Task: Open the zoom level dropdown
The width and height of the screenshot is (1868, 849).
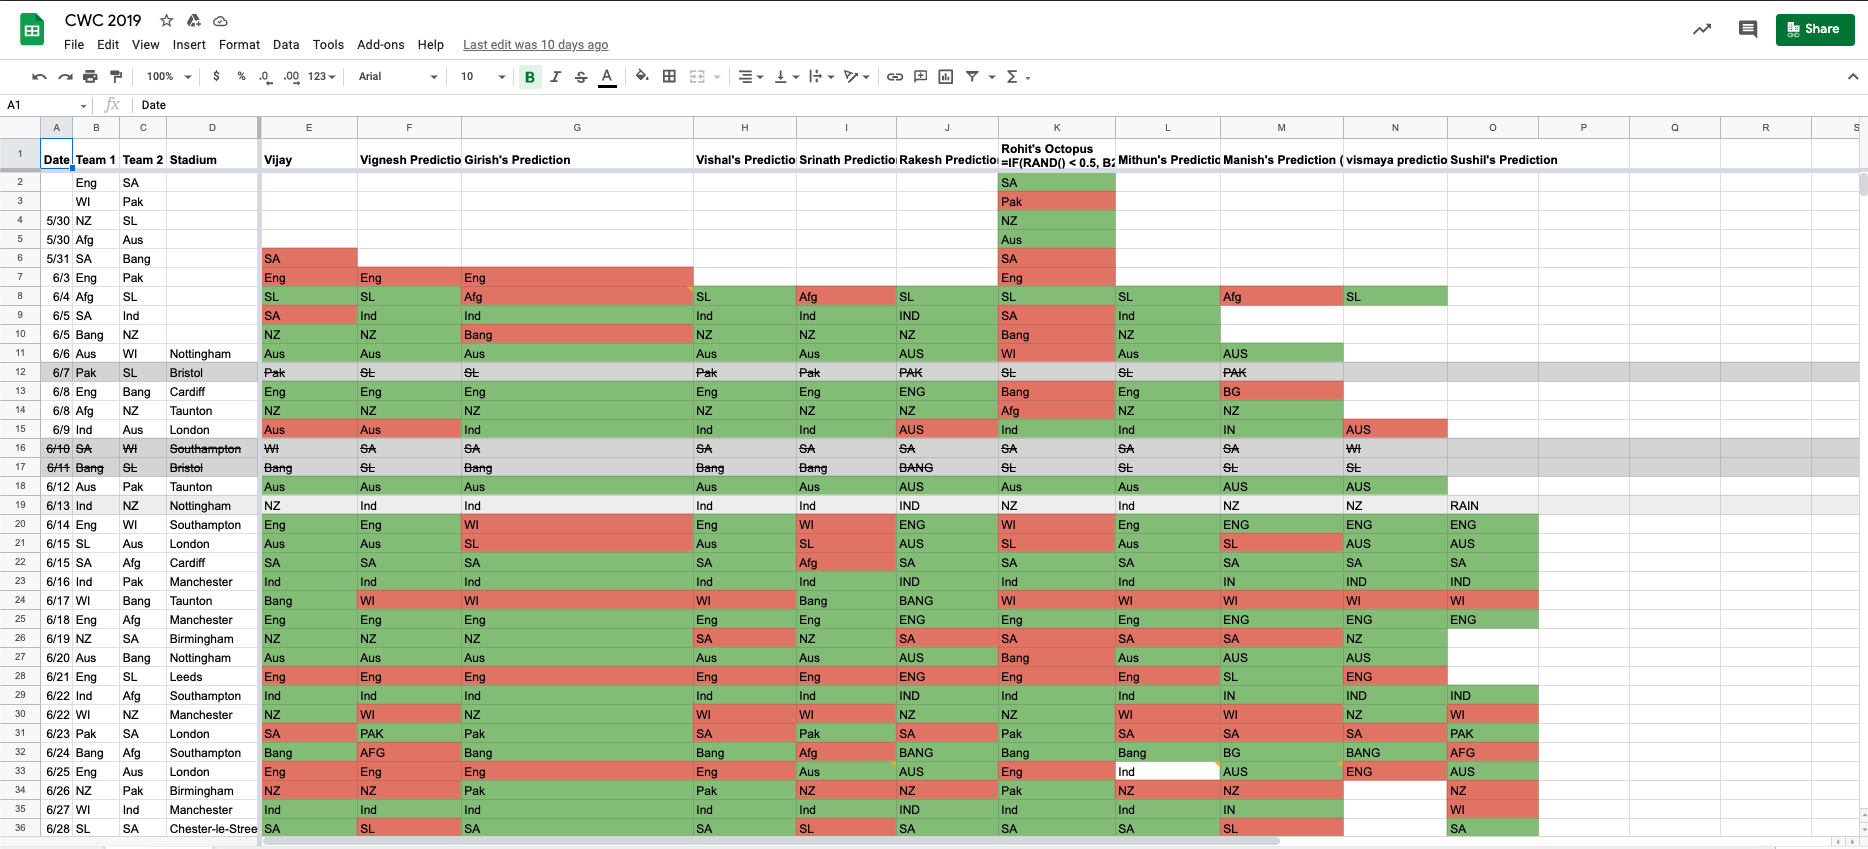Action: [169, 77]
